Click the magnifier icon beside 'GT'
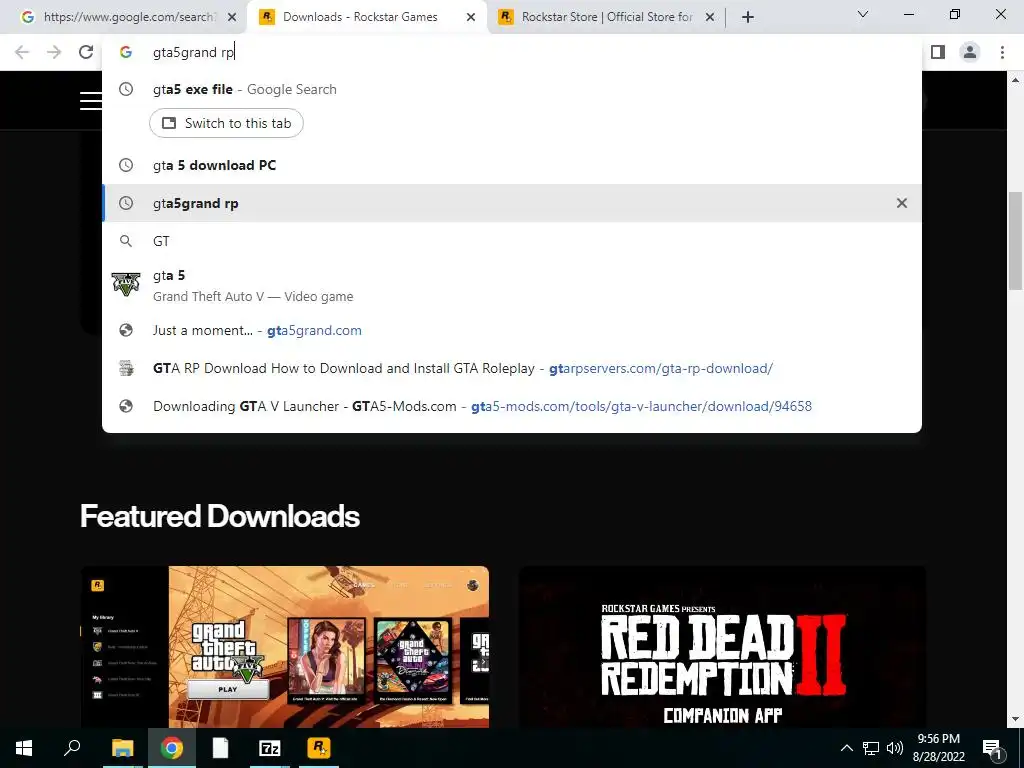1024x768 pixels. point(126,241)
